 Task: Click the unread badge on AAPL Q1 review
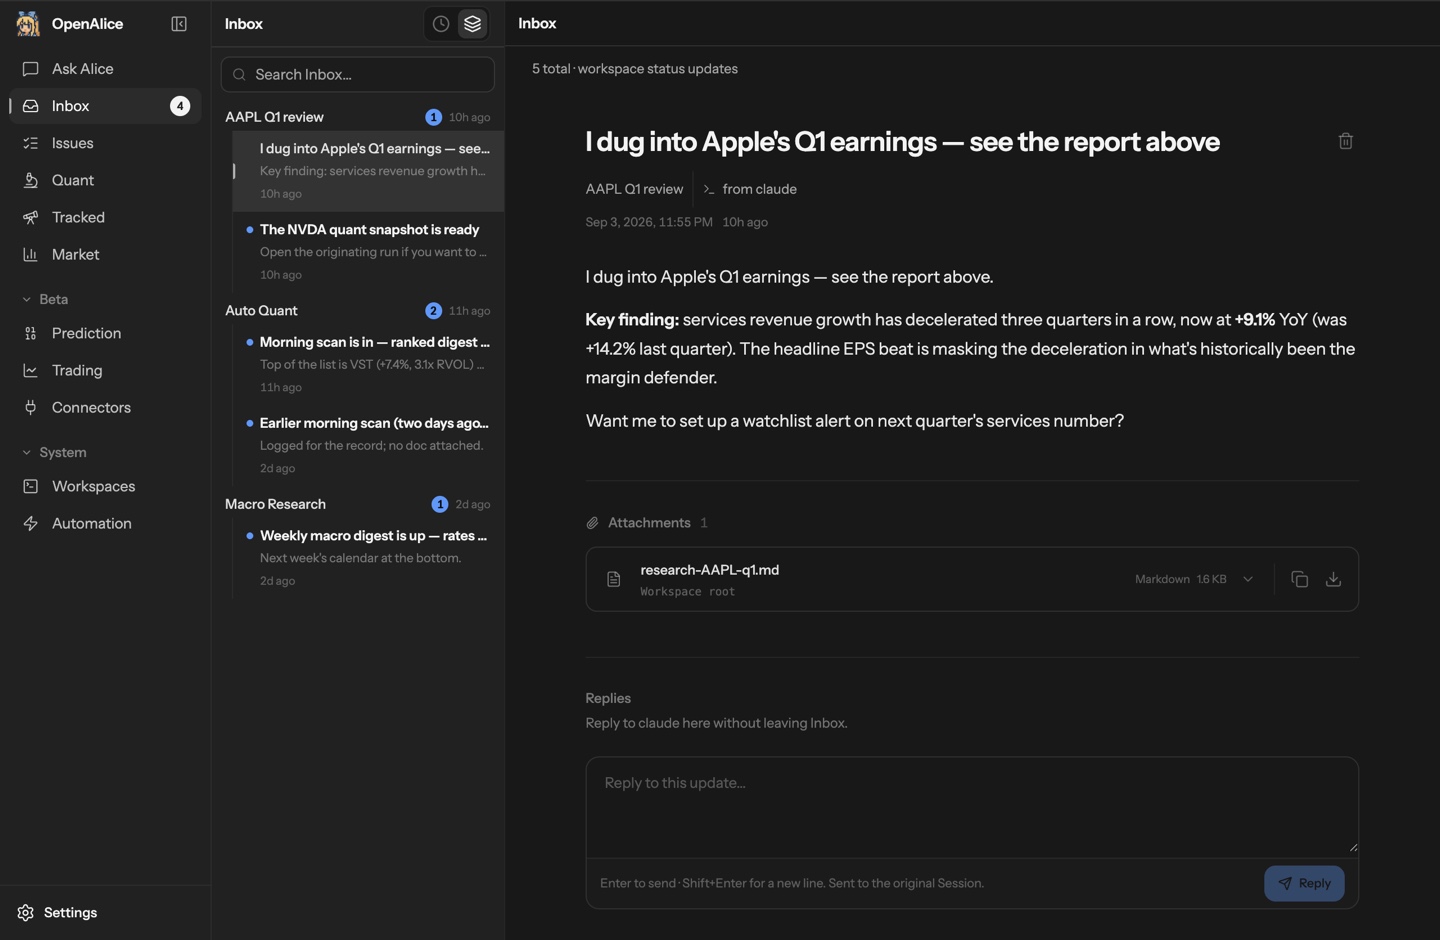coord(433,117)
